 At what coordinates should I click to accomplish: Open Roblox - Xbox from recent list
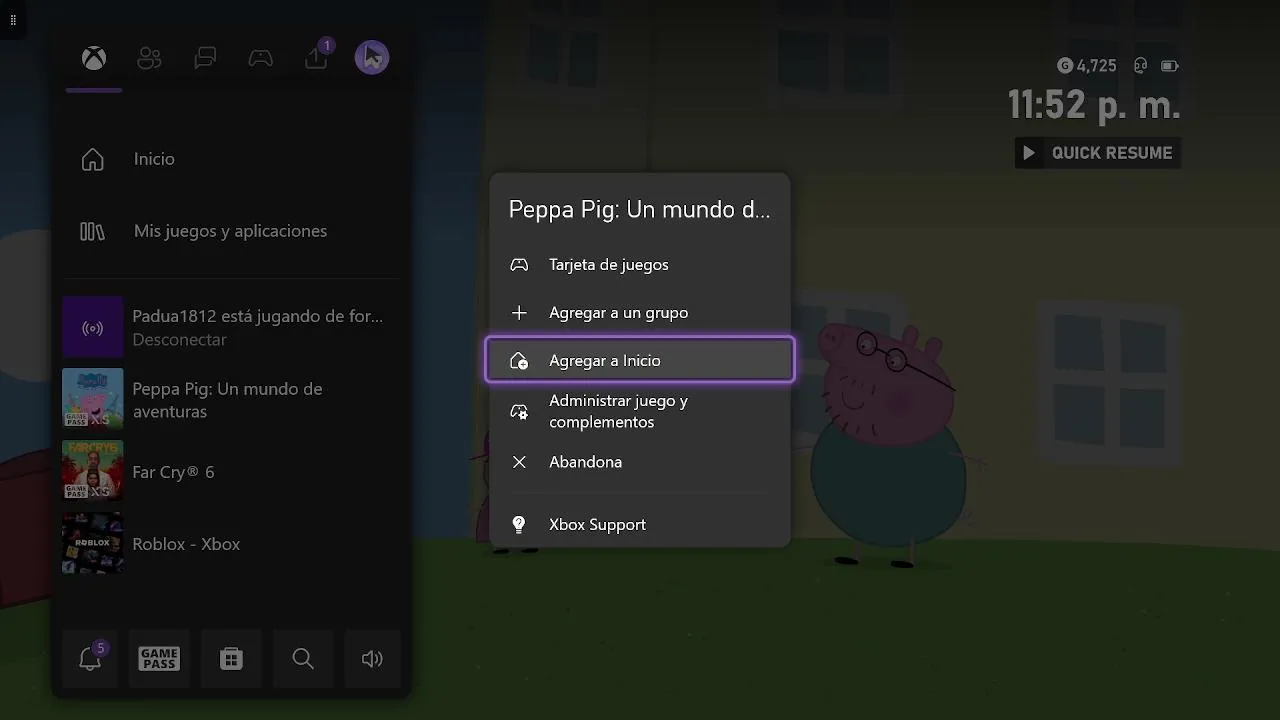(231, 544)
